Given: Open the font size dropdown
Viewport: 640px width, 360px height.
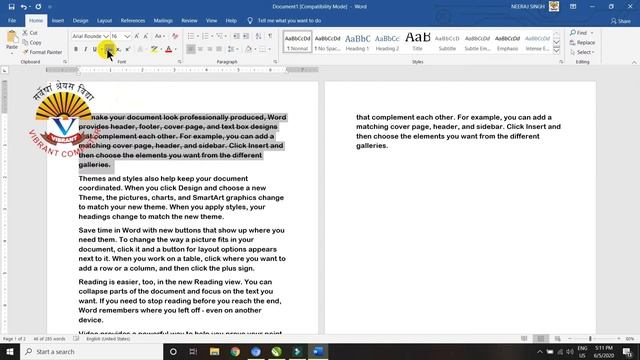Looking at the screenshot, I should pos(127,36).
